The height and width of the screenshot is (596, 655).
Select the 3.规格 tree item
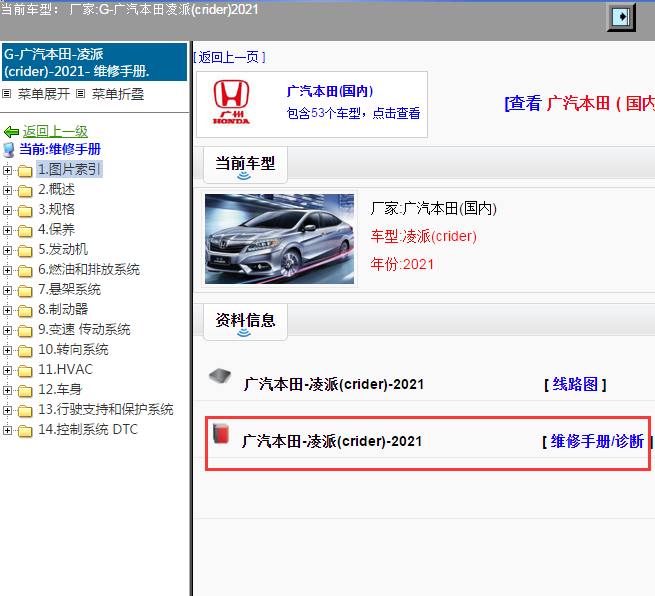[56, 209]
